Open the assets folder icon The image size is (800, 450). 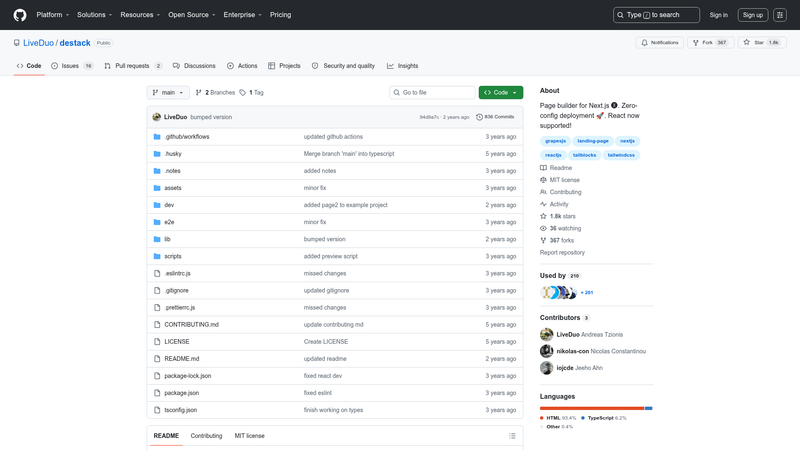(x=157, y=188)
